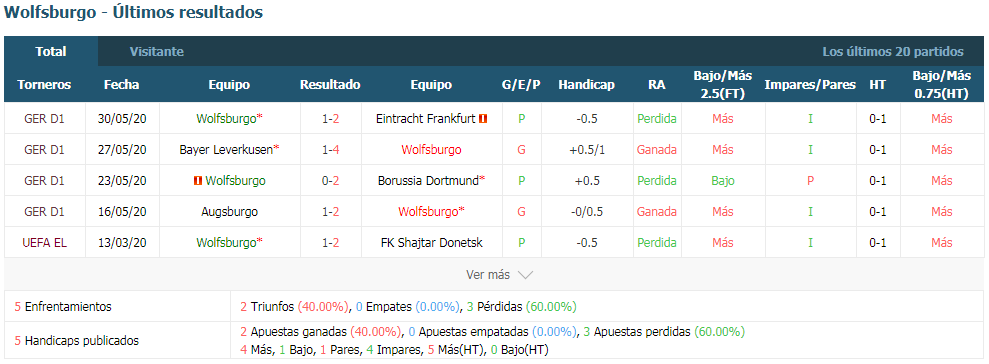Click Eintracht Frankfurt team name
Screen dimensions: 989x364
coord(425,119)
